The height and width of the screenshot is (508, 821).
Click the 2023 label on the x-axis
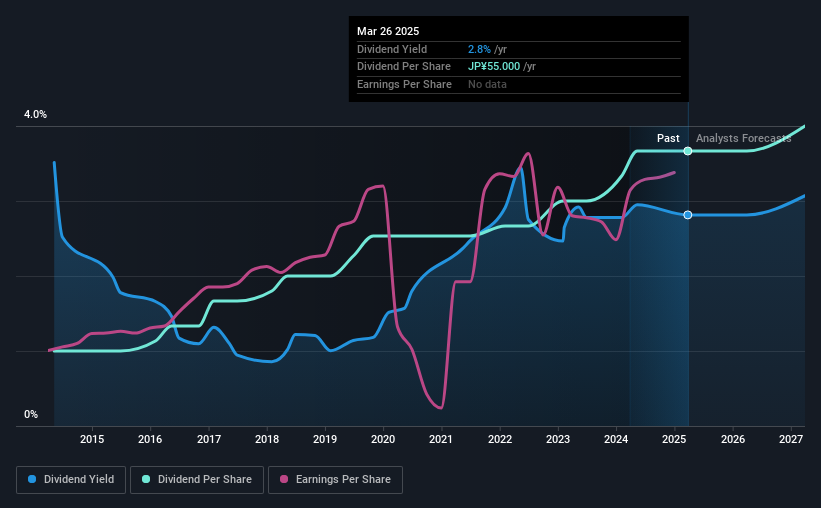[x=558, y=439]
